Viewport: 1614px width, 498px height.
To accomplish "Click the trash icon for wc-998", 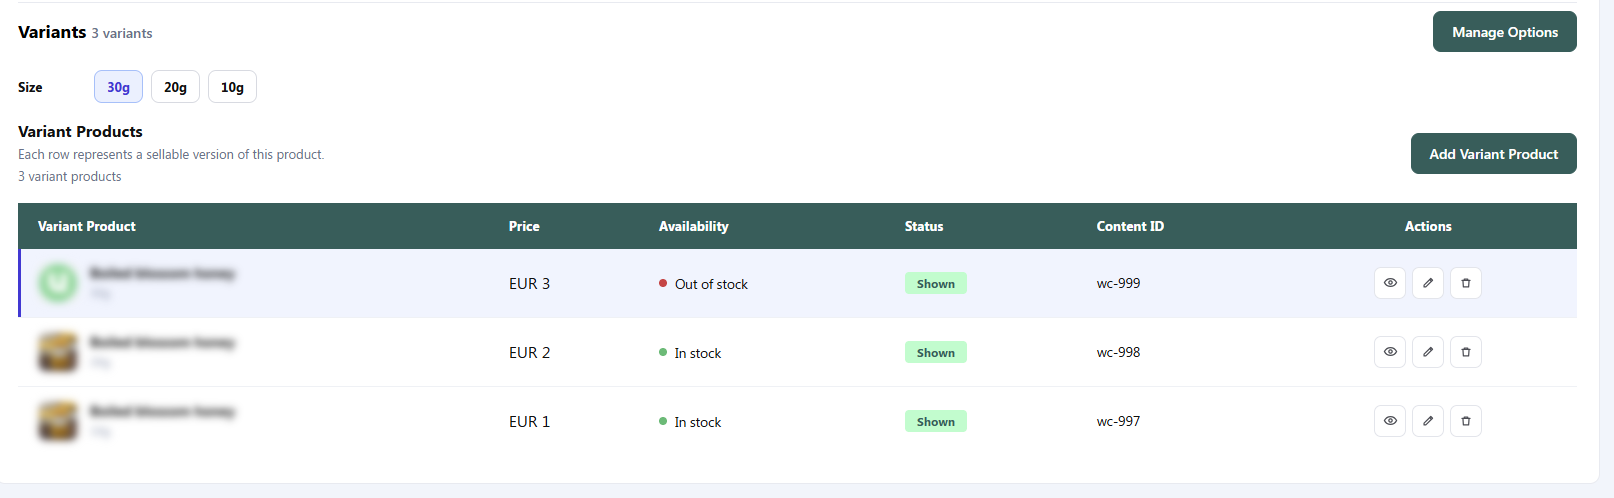I will click(1466, 352).
